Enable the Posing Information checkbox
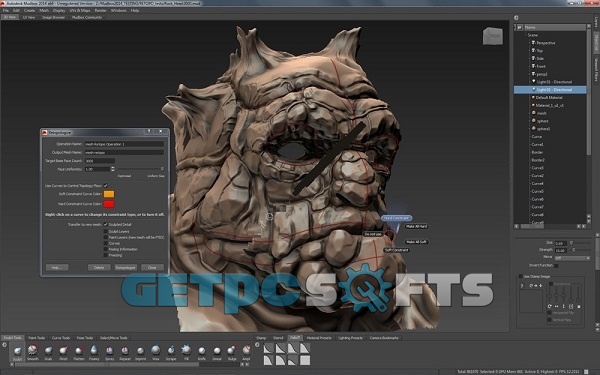Screen dimensions: 600x375 [106, 249]
